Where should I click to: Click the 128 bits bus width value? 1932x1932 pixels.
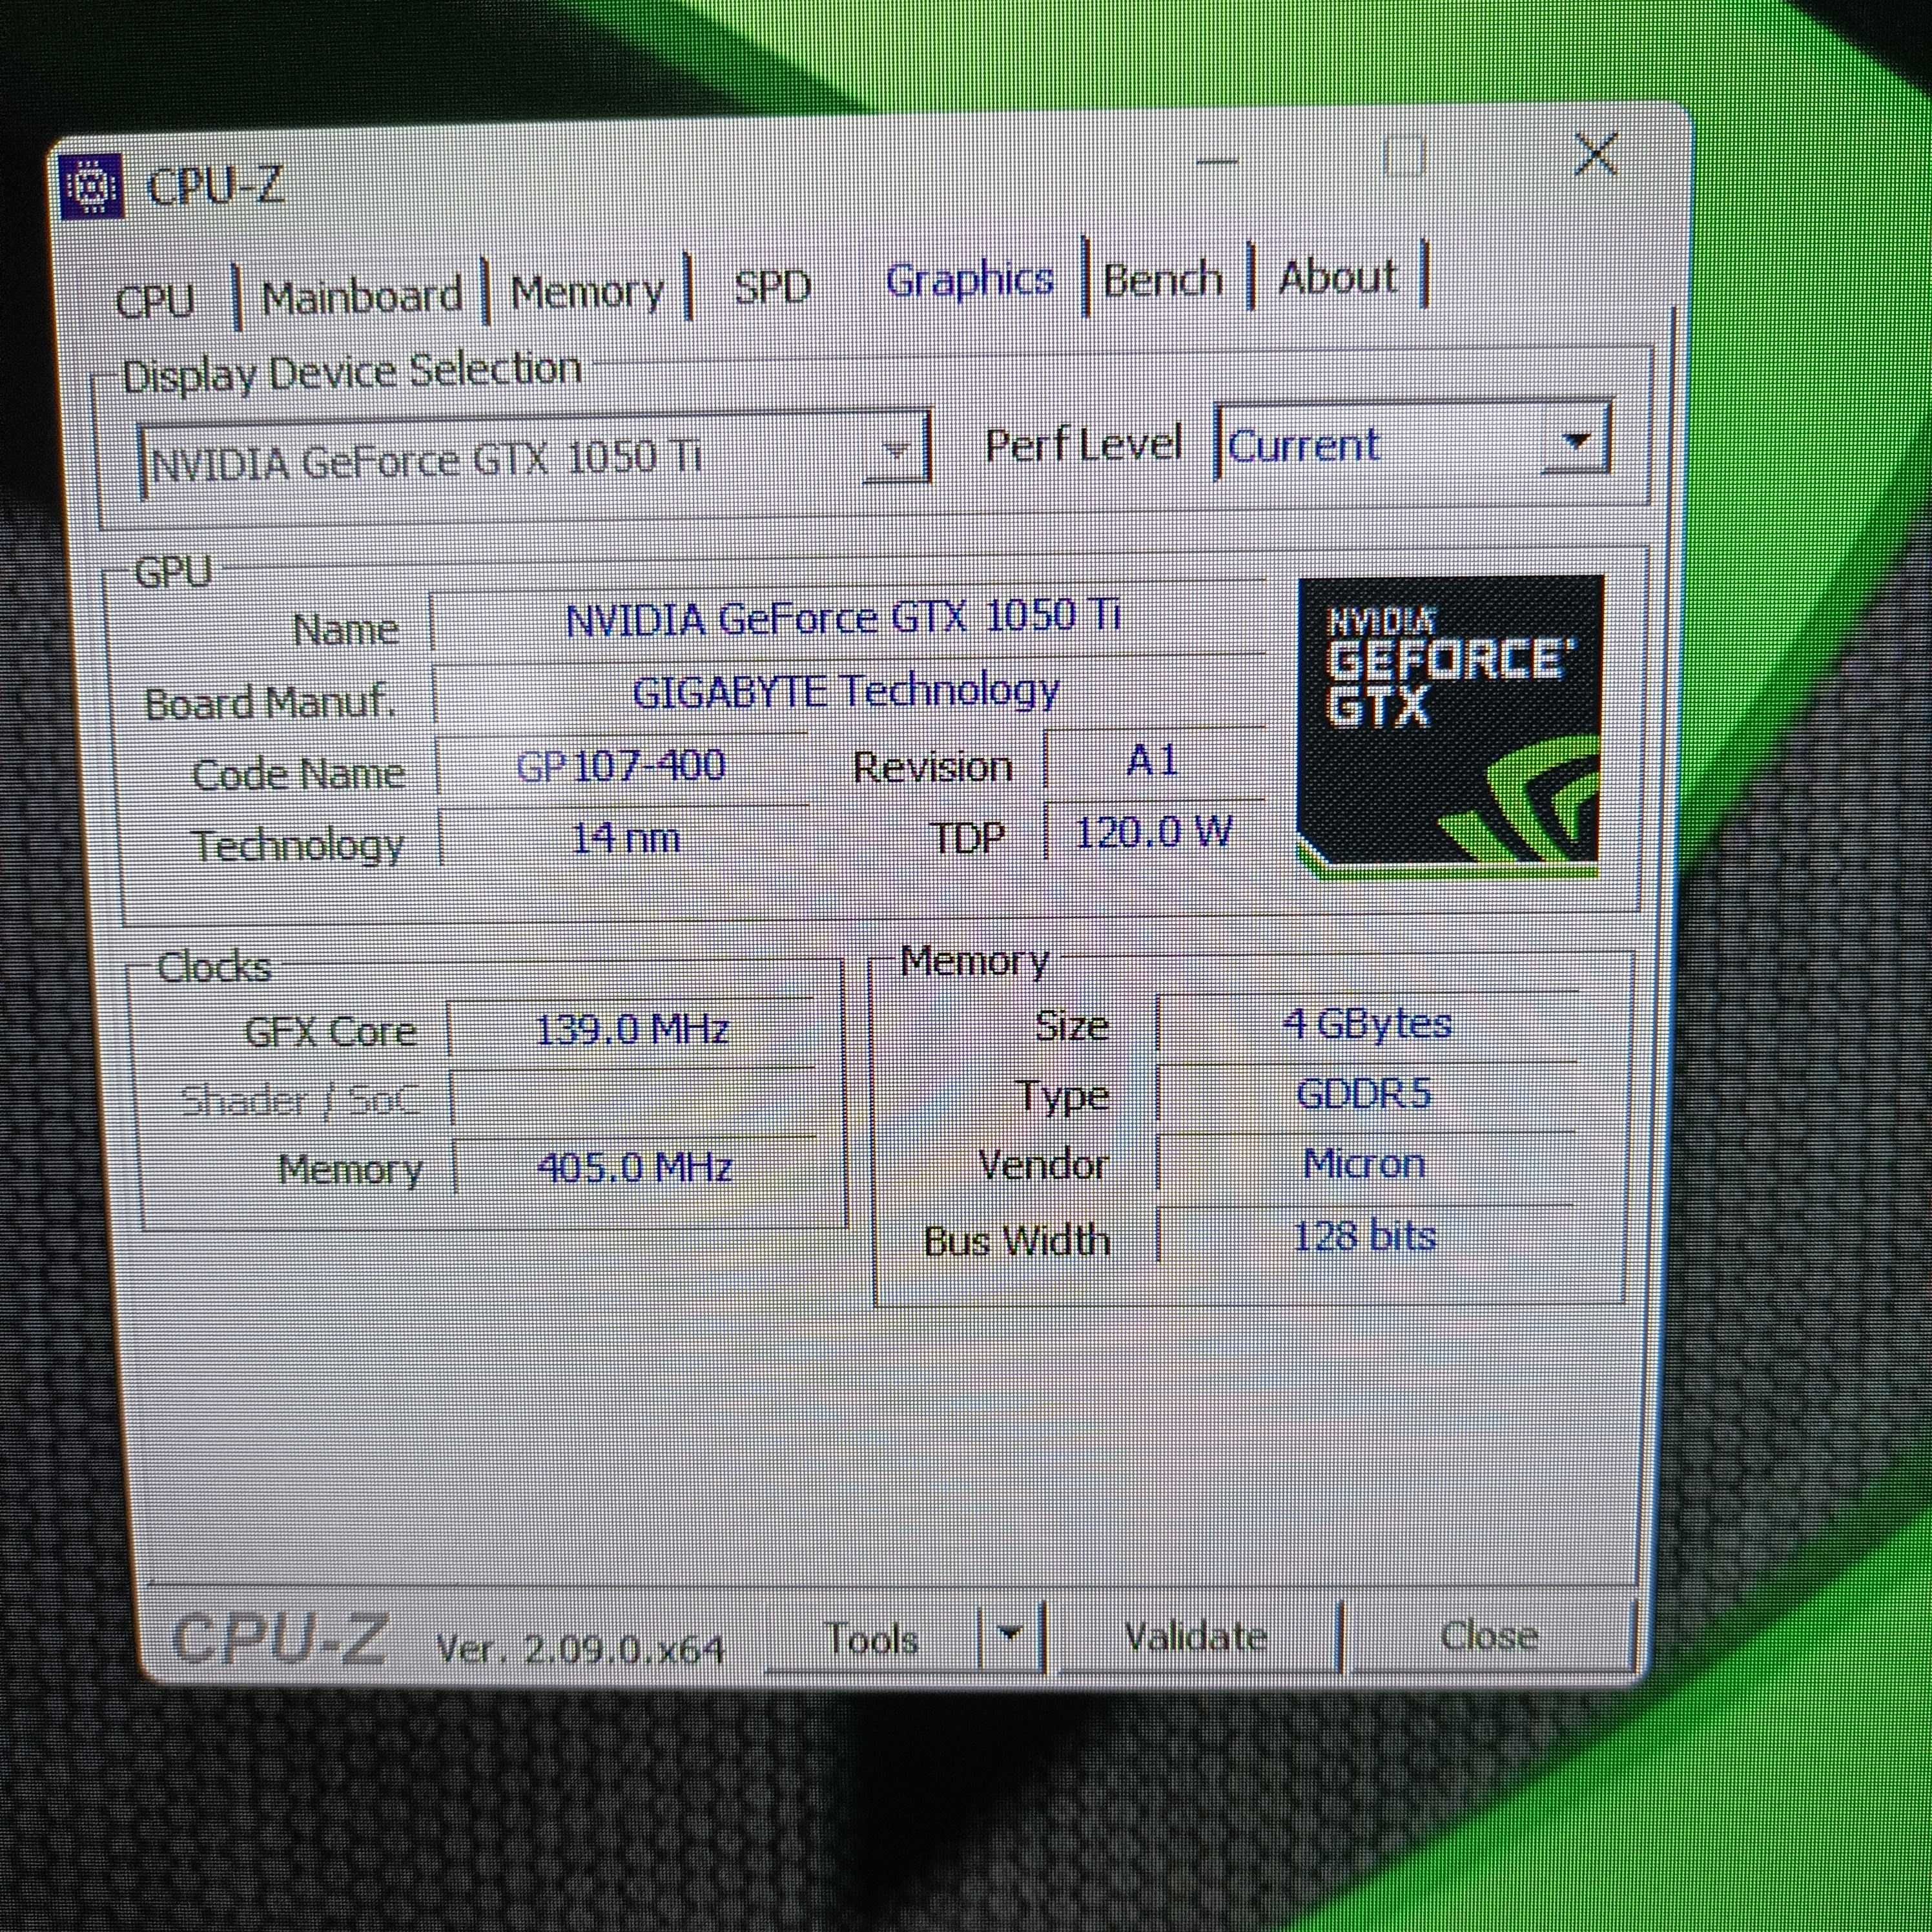pos(1364,1236)
